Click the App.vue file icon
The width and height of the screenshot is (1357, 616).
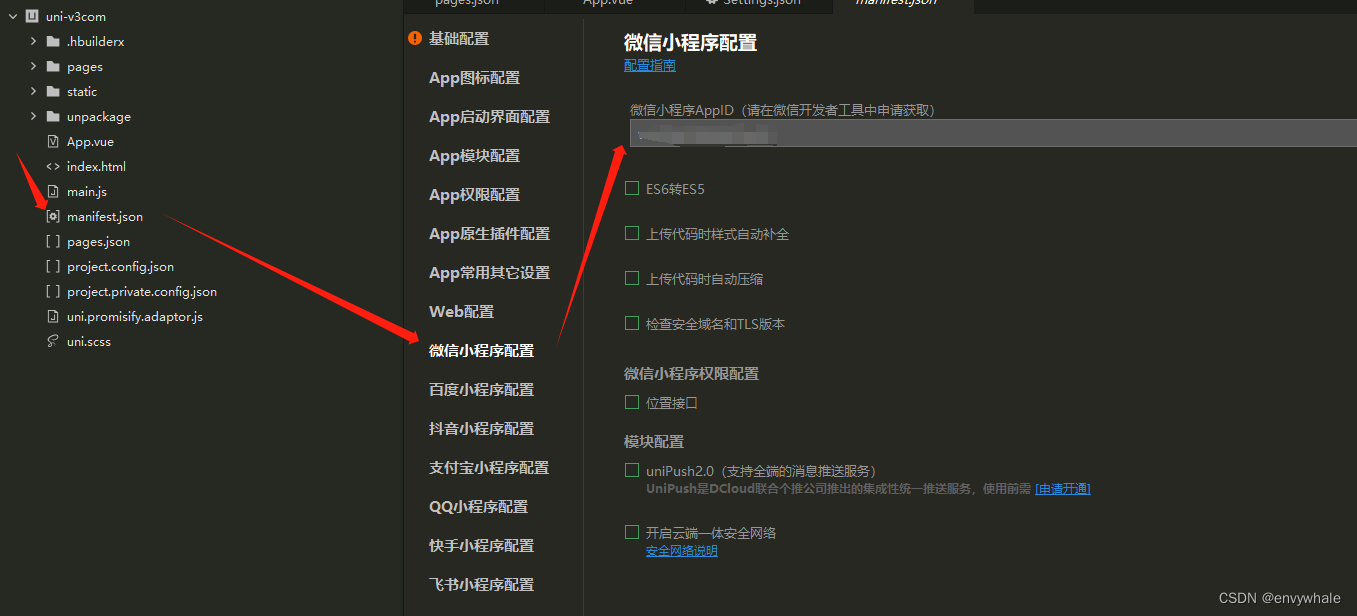click(x=53, y=142)
